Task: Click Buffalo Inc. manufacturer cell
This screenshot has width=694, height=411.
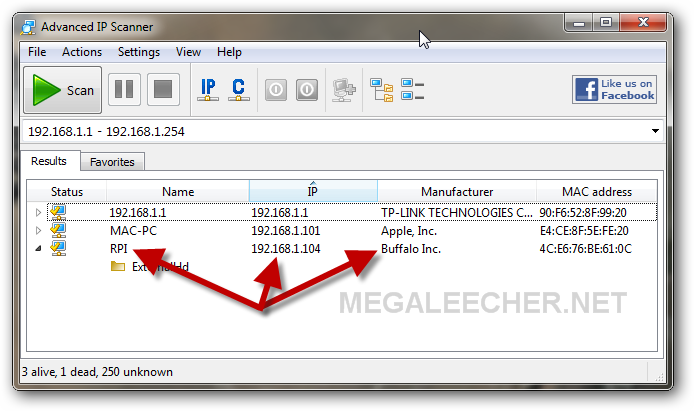Action: (411, 249)
